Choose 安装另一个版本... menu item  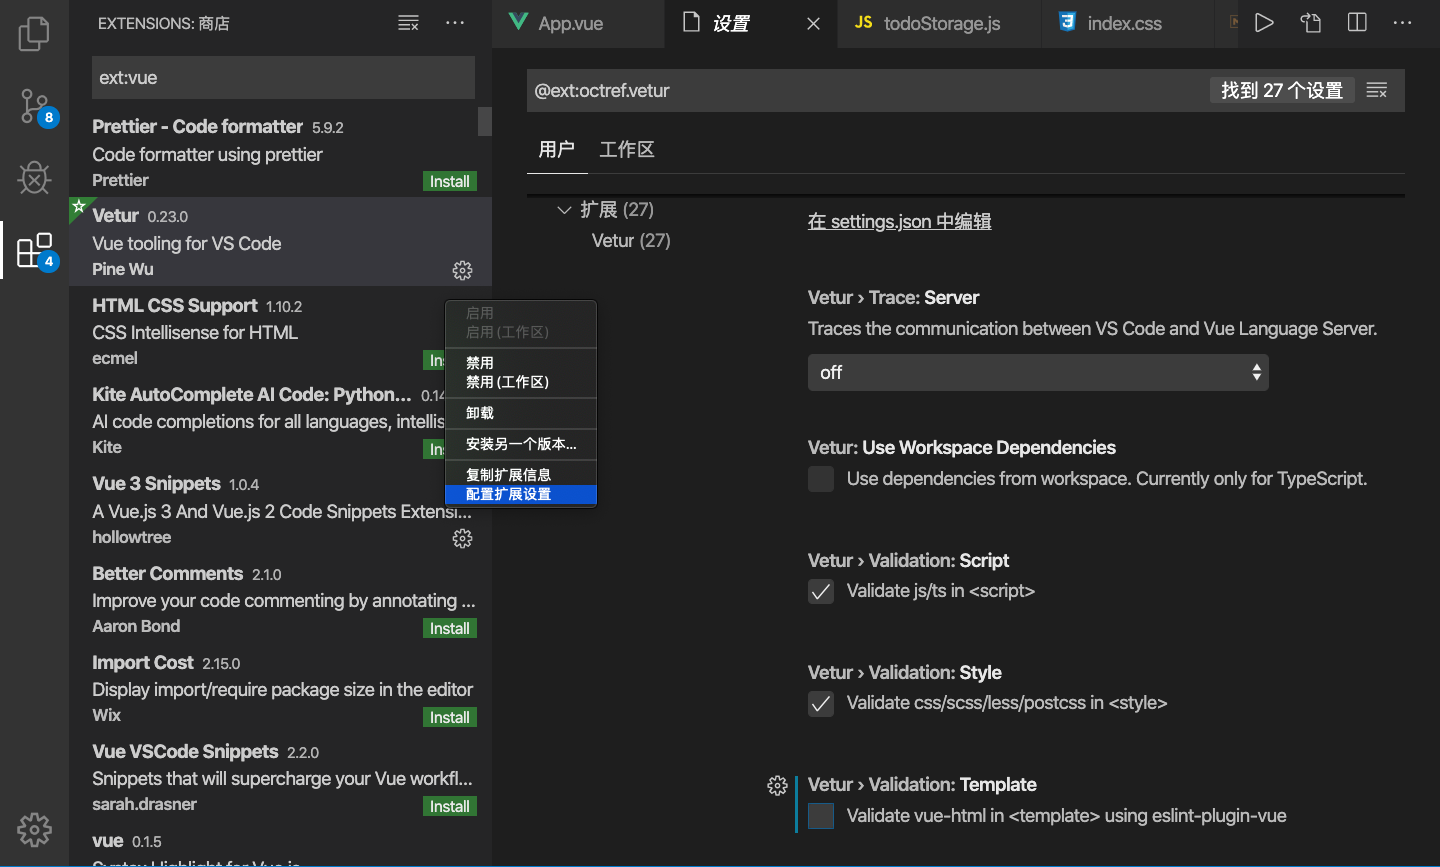pyautogui.click(x=521, y=444)
